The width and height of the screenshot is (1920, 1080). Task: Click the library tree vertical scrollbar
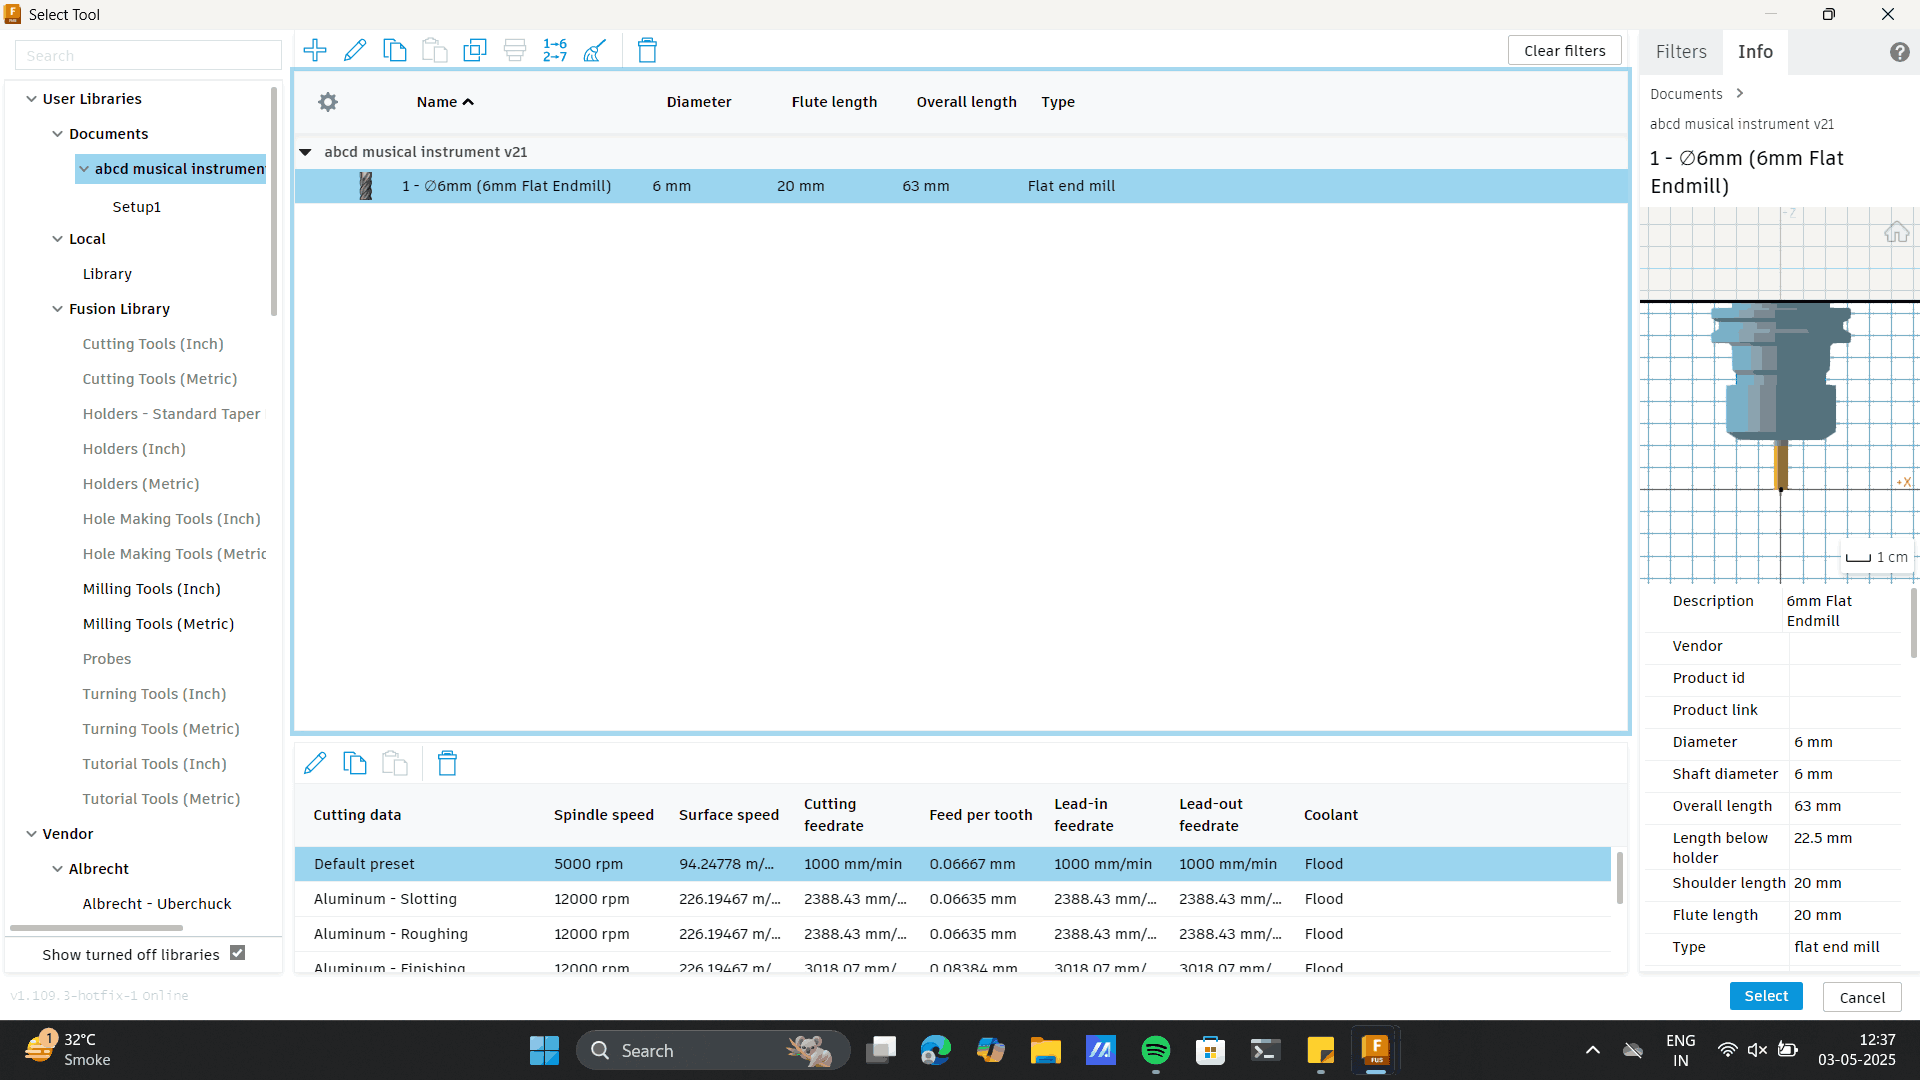pyautogui.click(x=274, y=202)
